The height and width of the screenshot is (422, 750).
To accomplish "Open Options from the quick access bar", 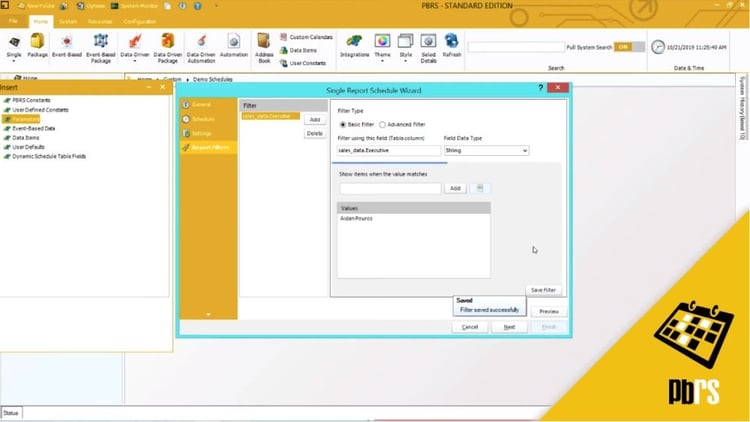I will tap(91, 6).
